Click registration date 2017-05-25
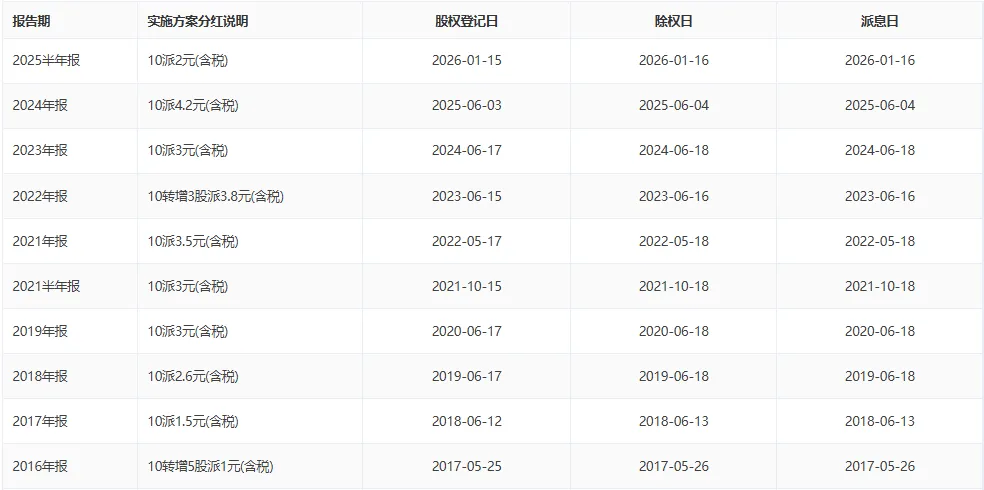Screen dimensions: 984x490 click(x=467, y=467)
